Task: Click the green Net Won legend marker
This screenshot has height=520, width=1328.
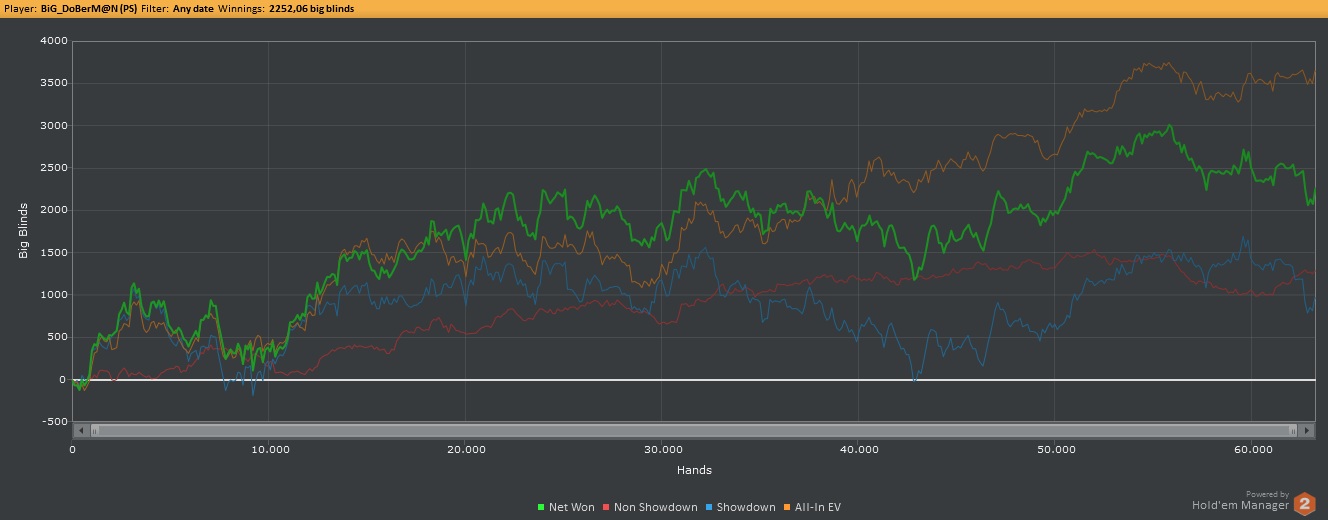Action: click(x=541, y=508)
